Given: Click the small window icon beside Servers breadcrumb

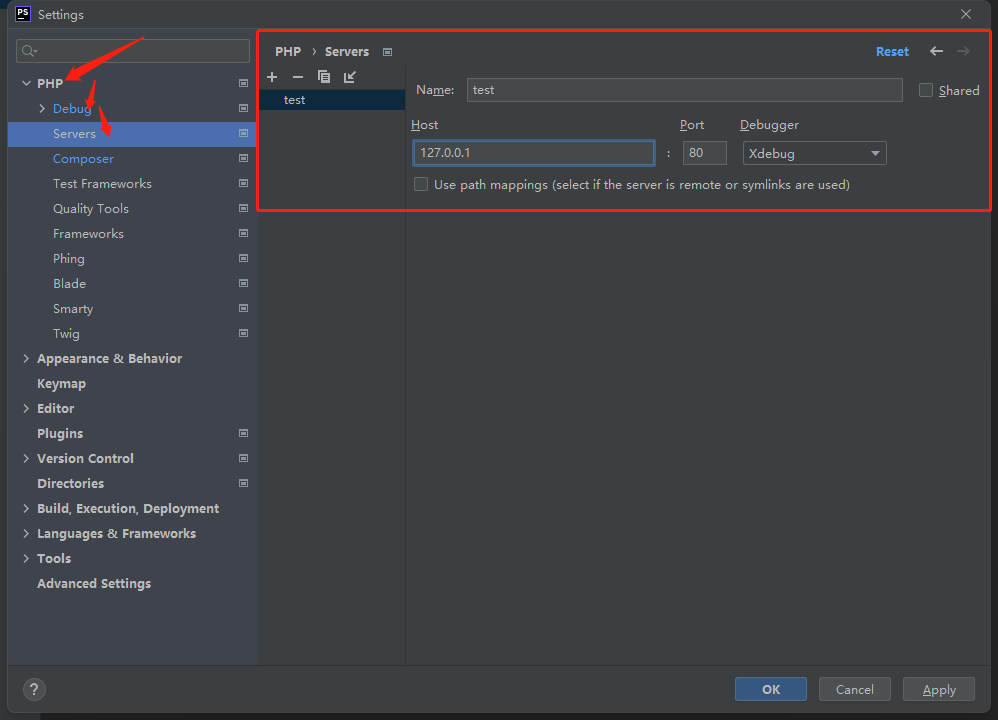Looking at the screenshot, I should coord(387,51).
